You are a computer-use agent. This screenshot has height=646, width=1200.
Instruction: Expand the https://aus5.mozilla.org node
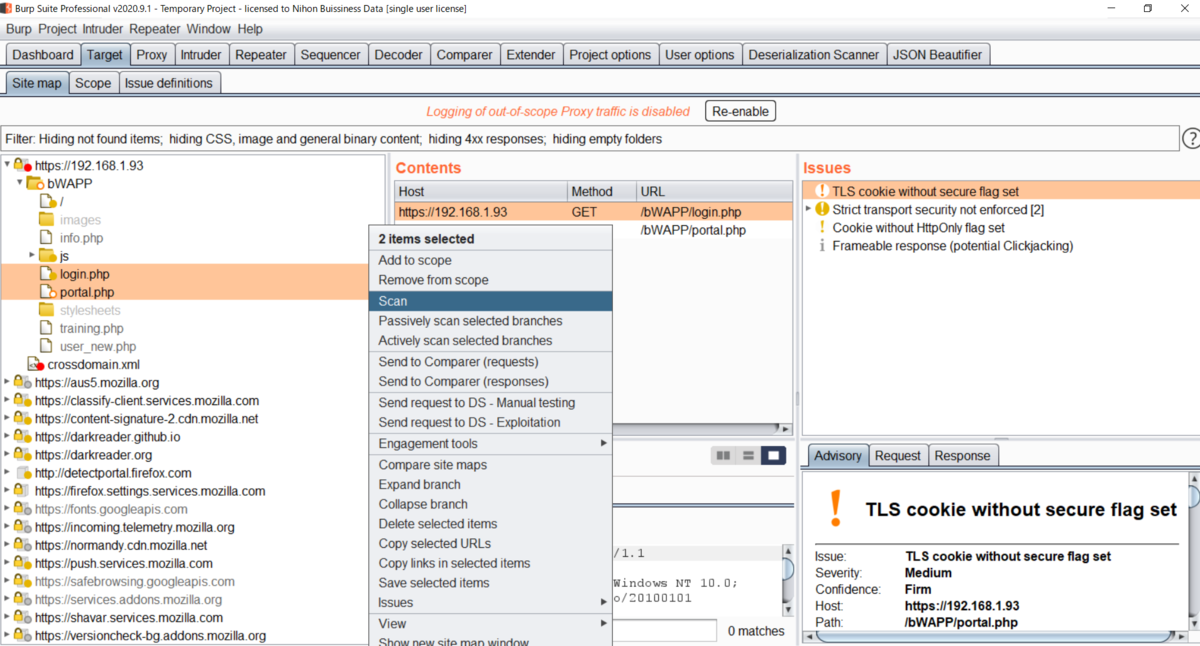(x=7, y=382)
